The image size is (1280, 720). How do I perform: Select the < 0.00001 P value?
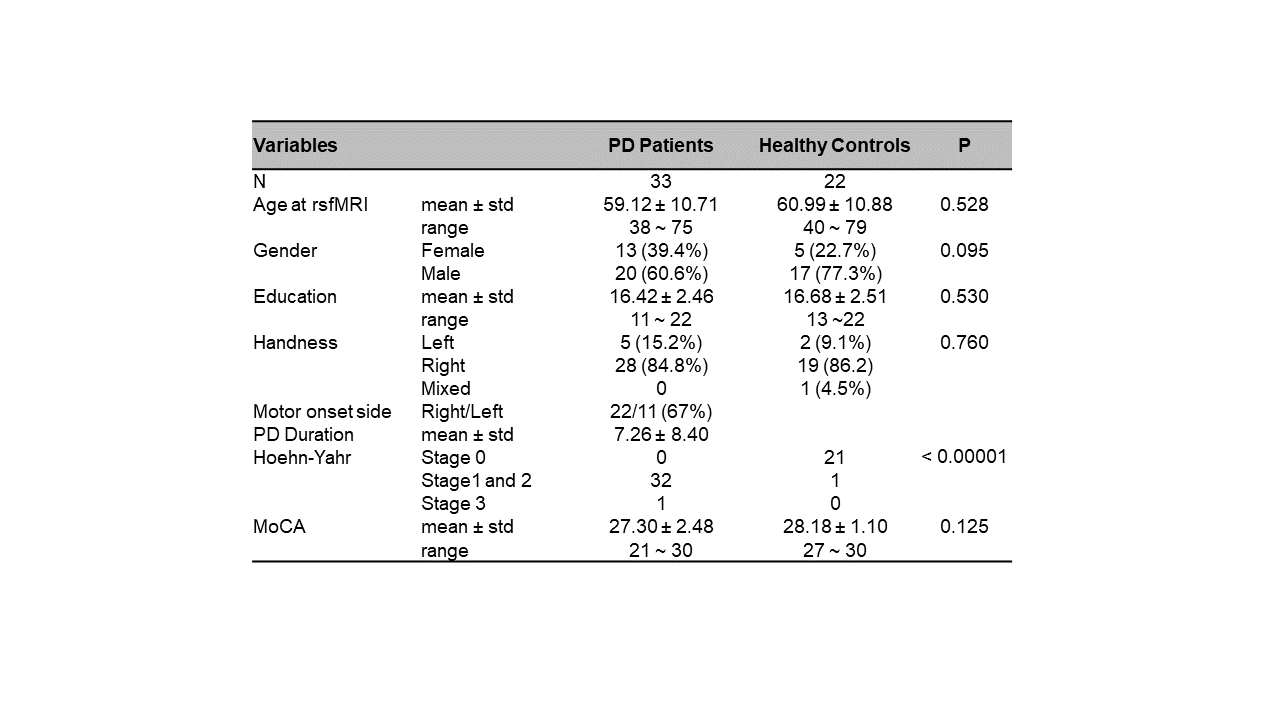point(964,457)
